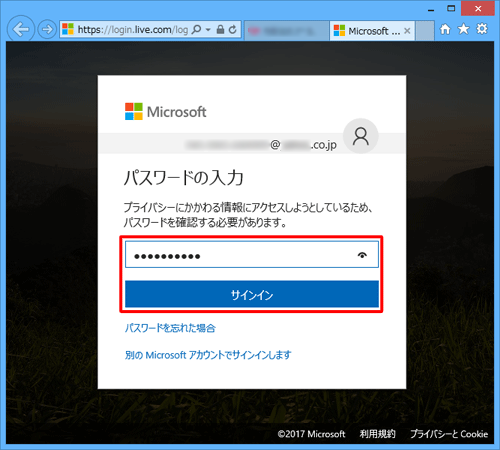Switch to the blurred first browser tab
Screen dimensions: 500x450
tap(287, 31)
